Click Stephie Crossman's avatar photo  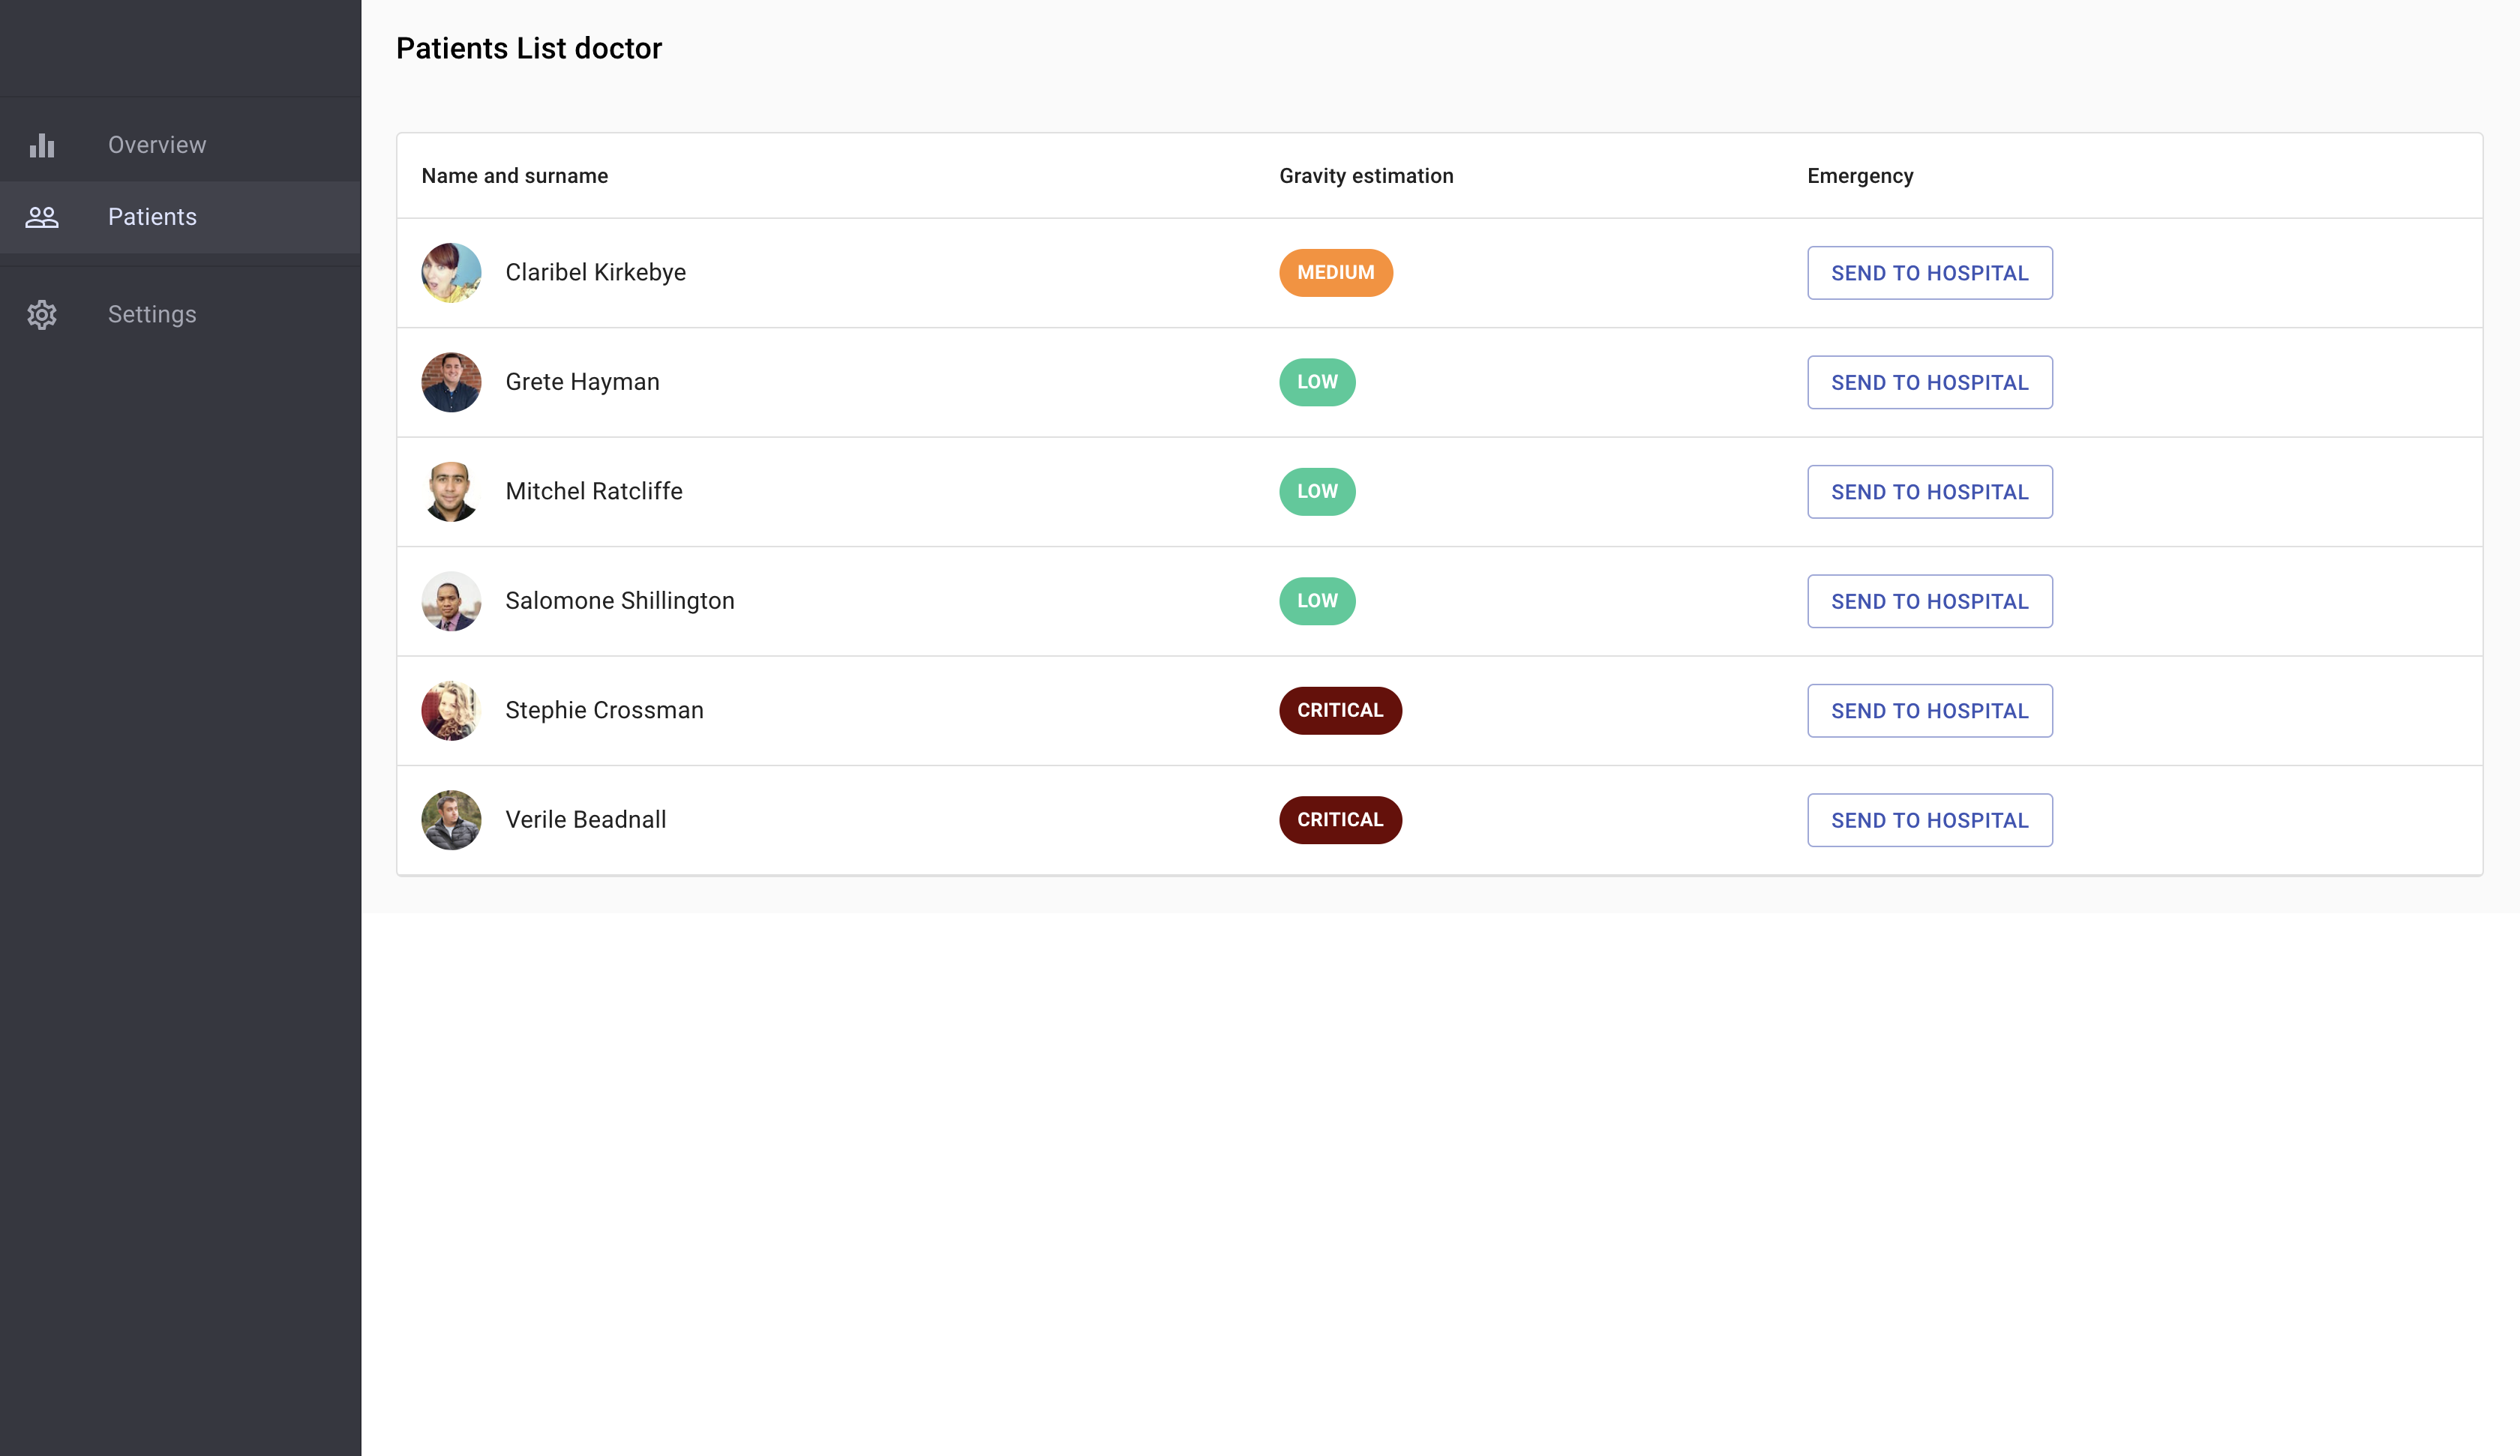(451, 711)
